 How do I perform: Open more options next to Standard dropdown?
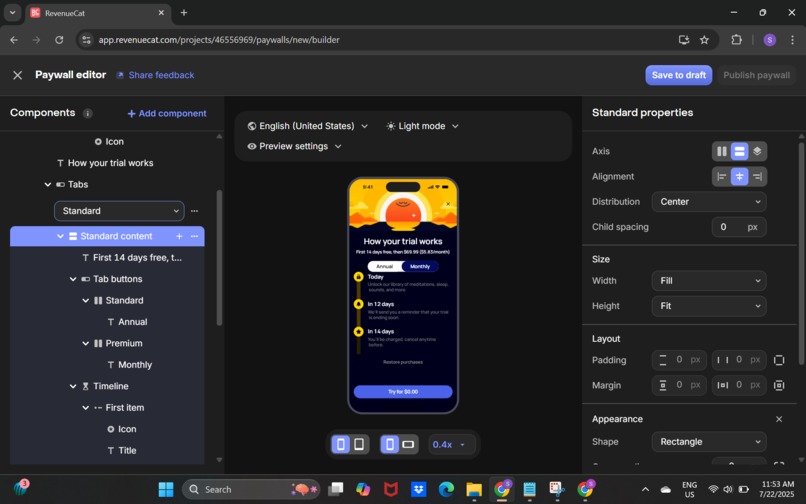pyautogui.click(x=194, y=211)
